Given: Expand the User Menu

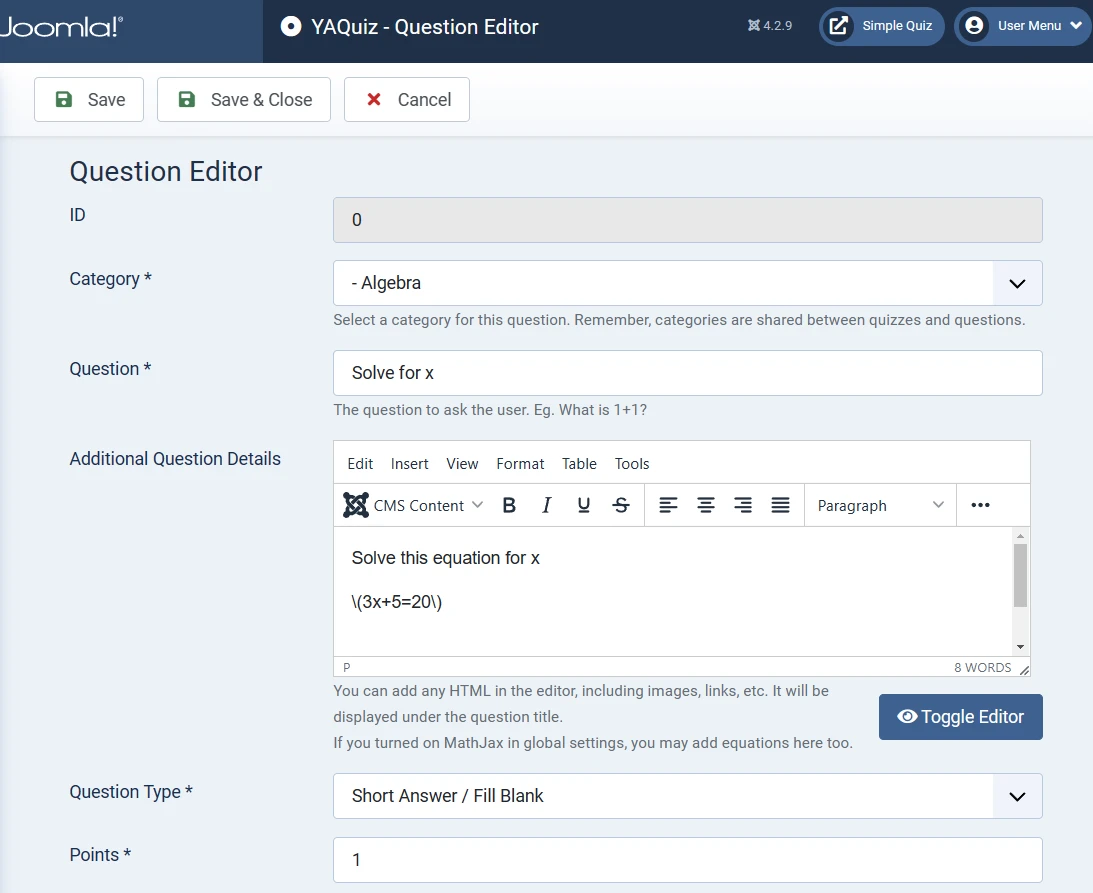Looking at the screenshot, I should point(1022,26).
